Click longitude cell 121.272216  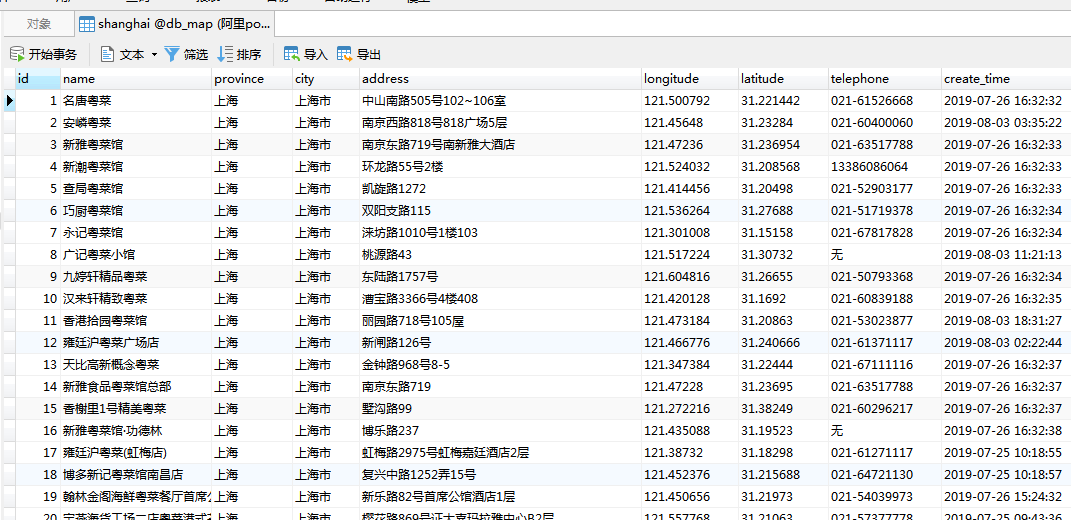(690, 409)
